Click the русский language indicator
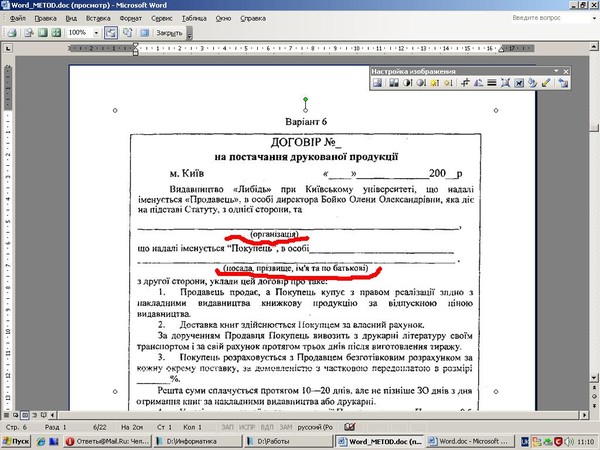The image size is (600, 450). click(315, 427)
